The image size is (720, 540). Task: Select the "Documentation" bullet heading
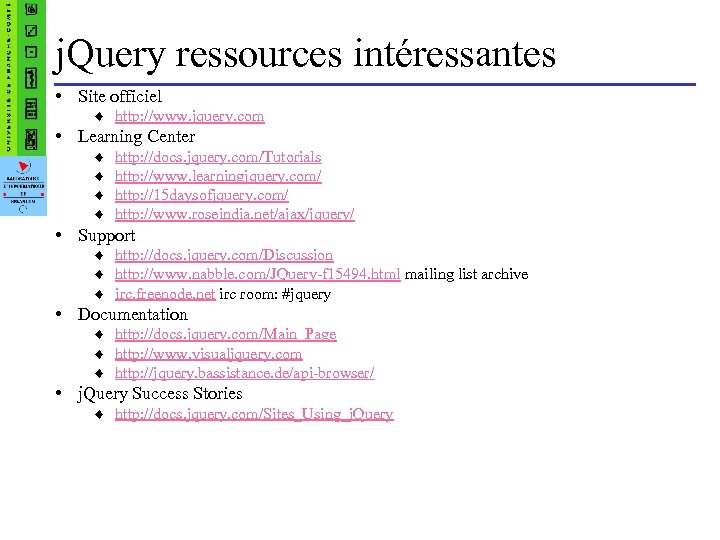(x=132, y=315)
